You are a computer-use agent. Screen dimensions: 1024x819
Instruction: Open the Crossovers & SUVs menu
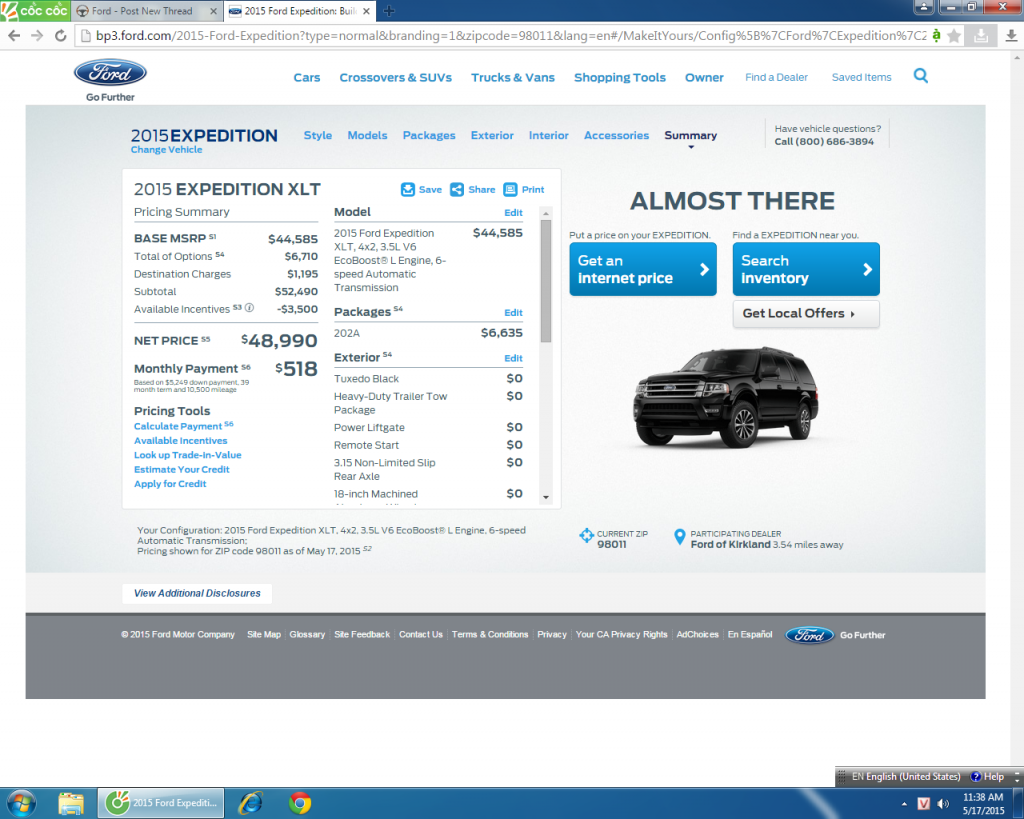(396, 78)
